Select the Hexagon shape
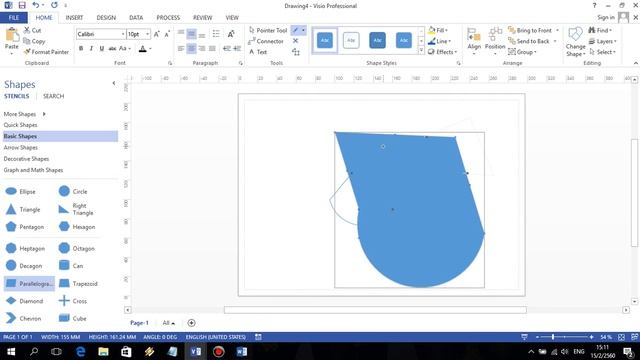Viewport: 640px width, 360px height. [x=77, y=227]
